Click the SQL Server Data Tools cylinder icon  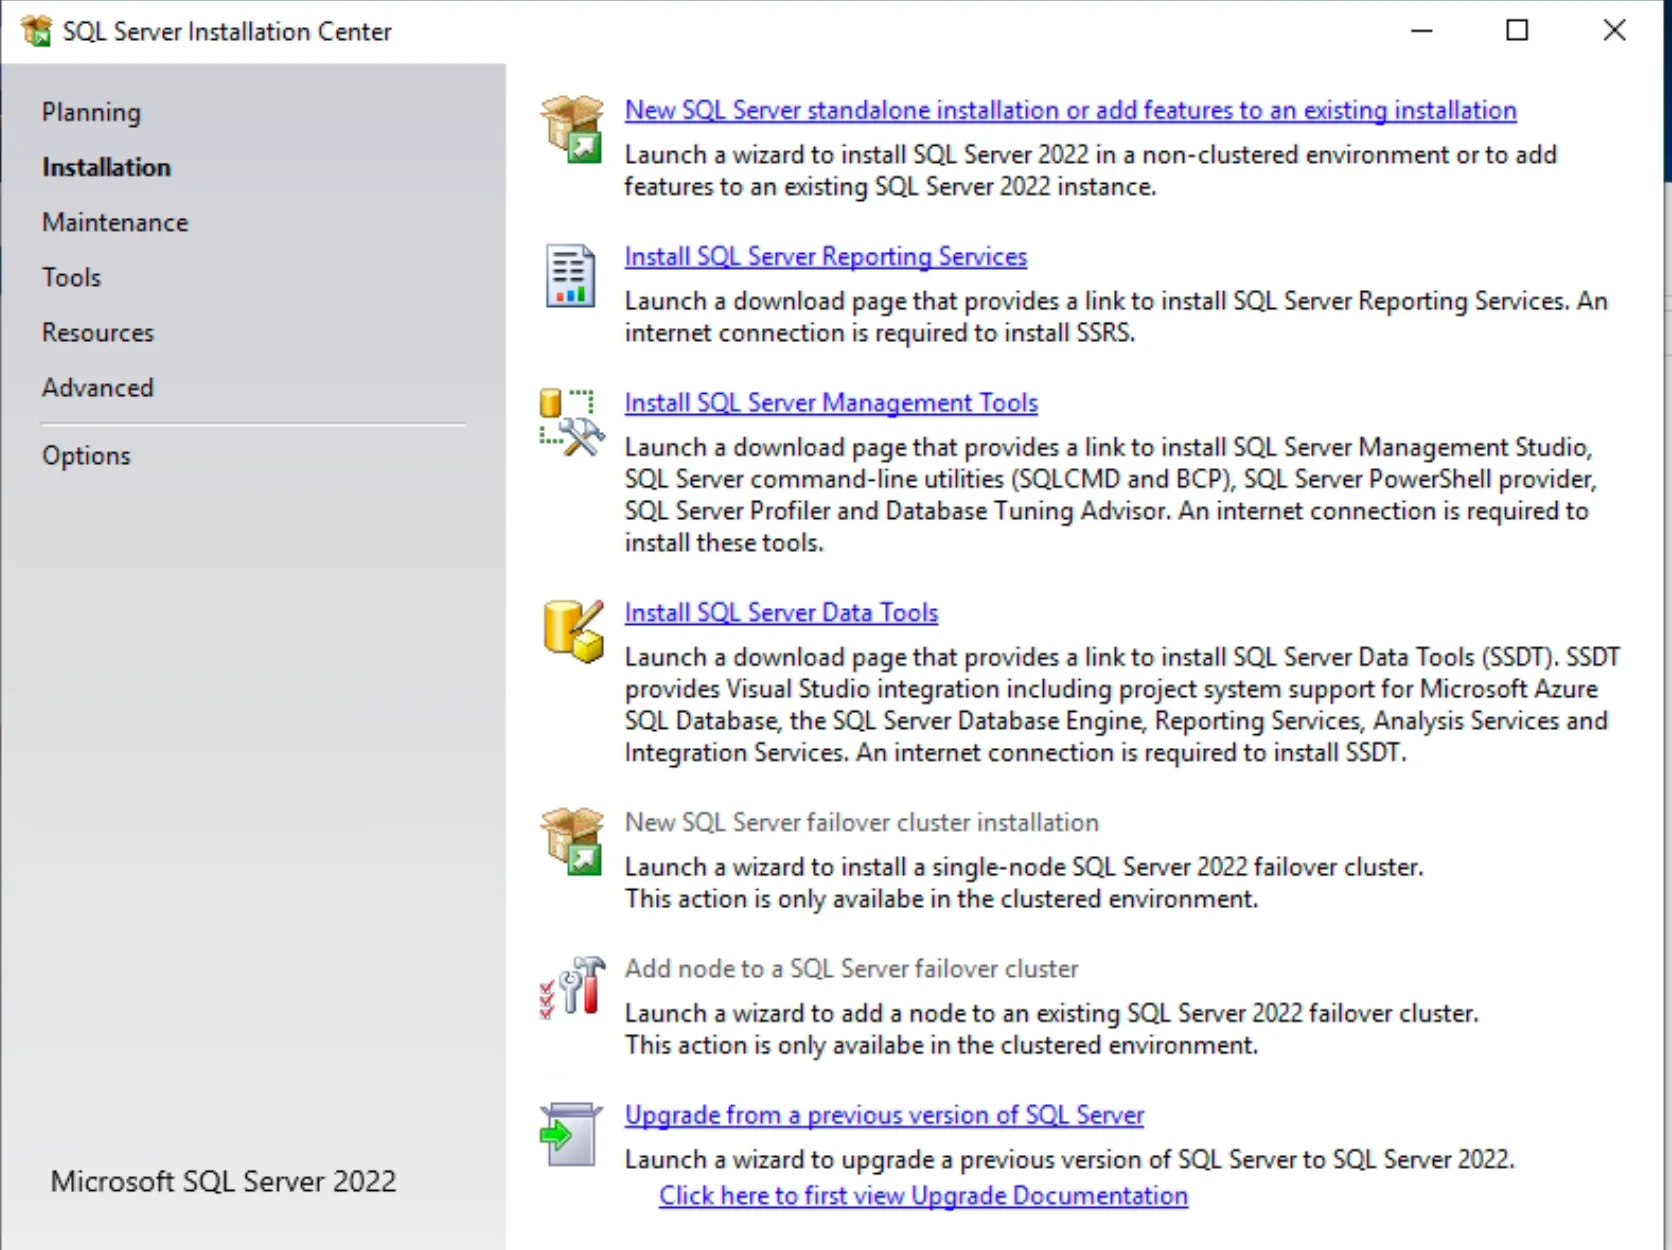(573, 631)
